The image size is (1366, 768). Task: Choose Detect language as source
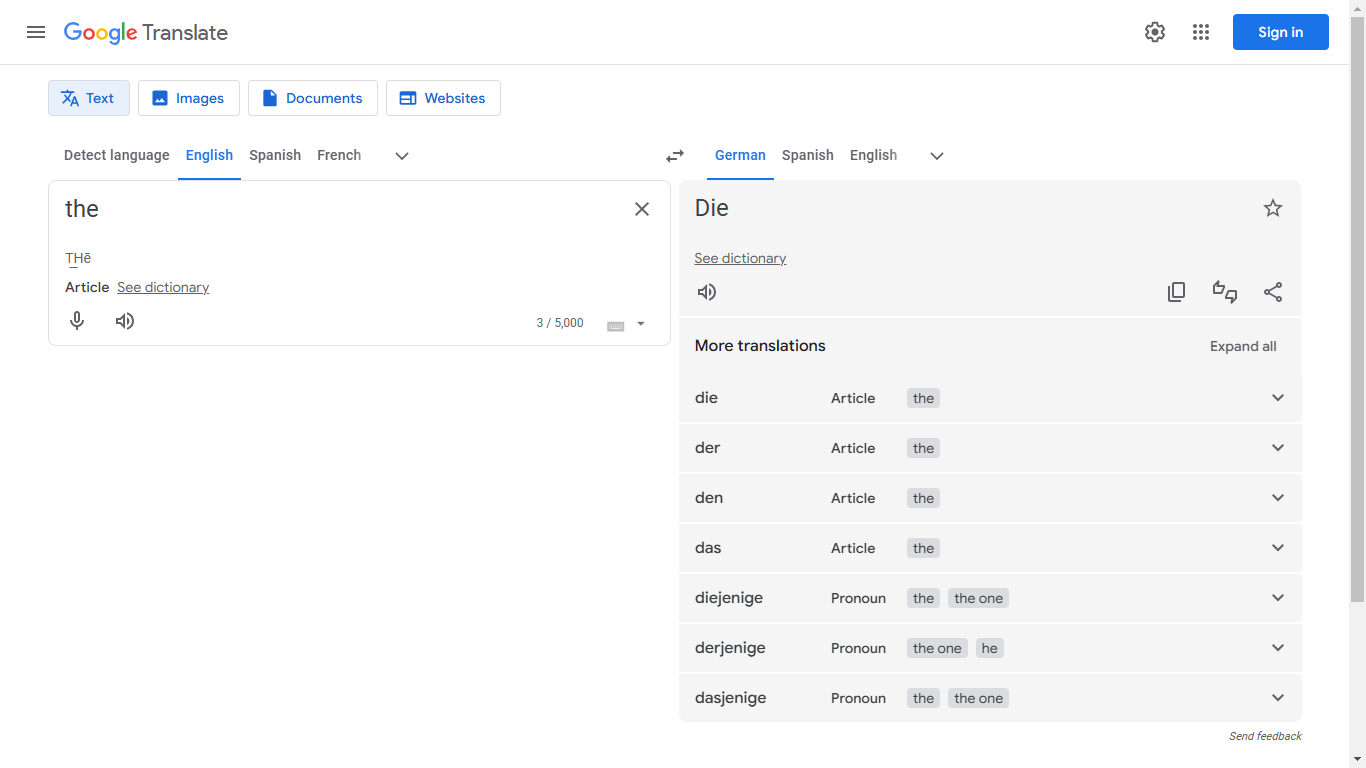pos(117,155)
